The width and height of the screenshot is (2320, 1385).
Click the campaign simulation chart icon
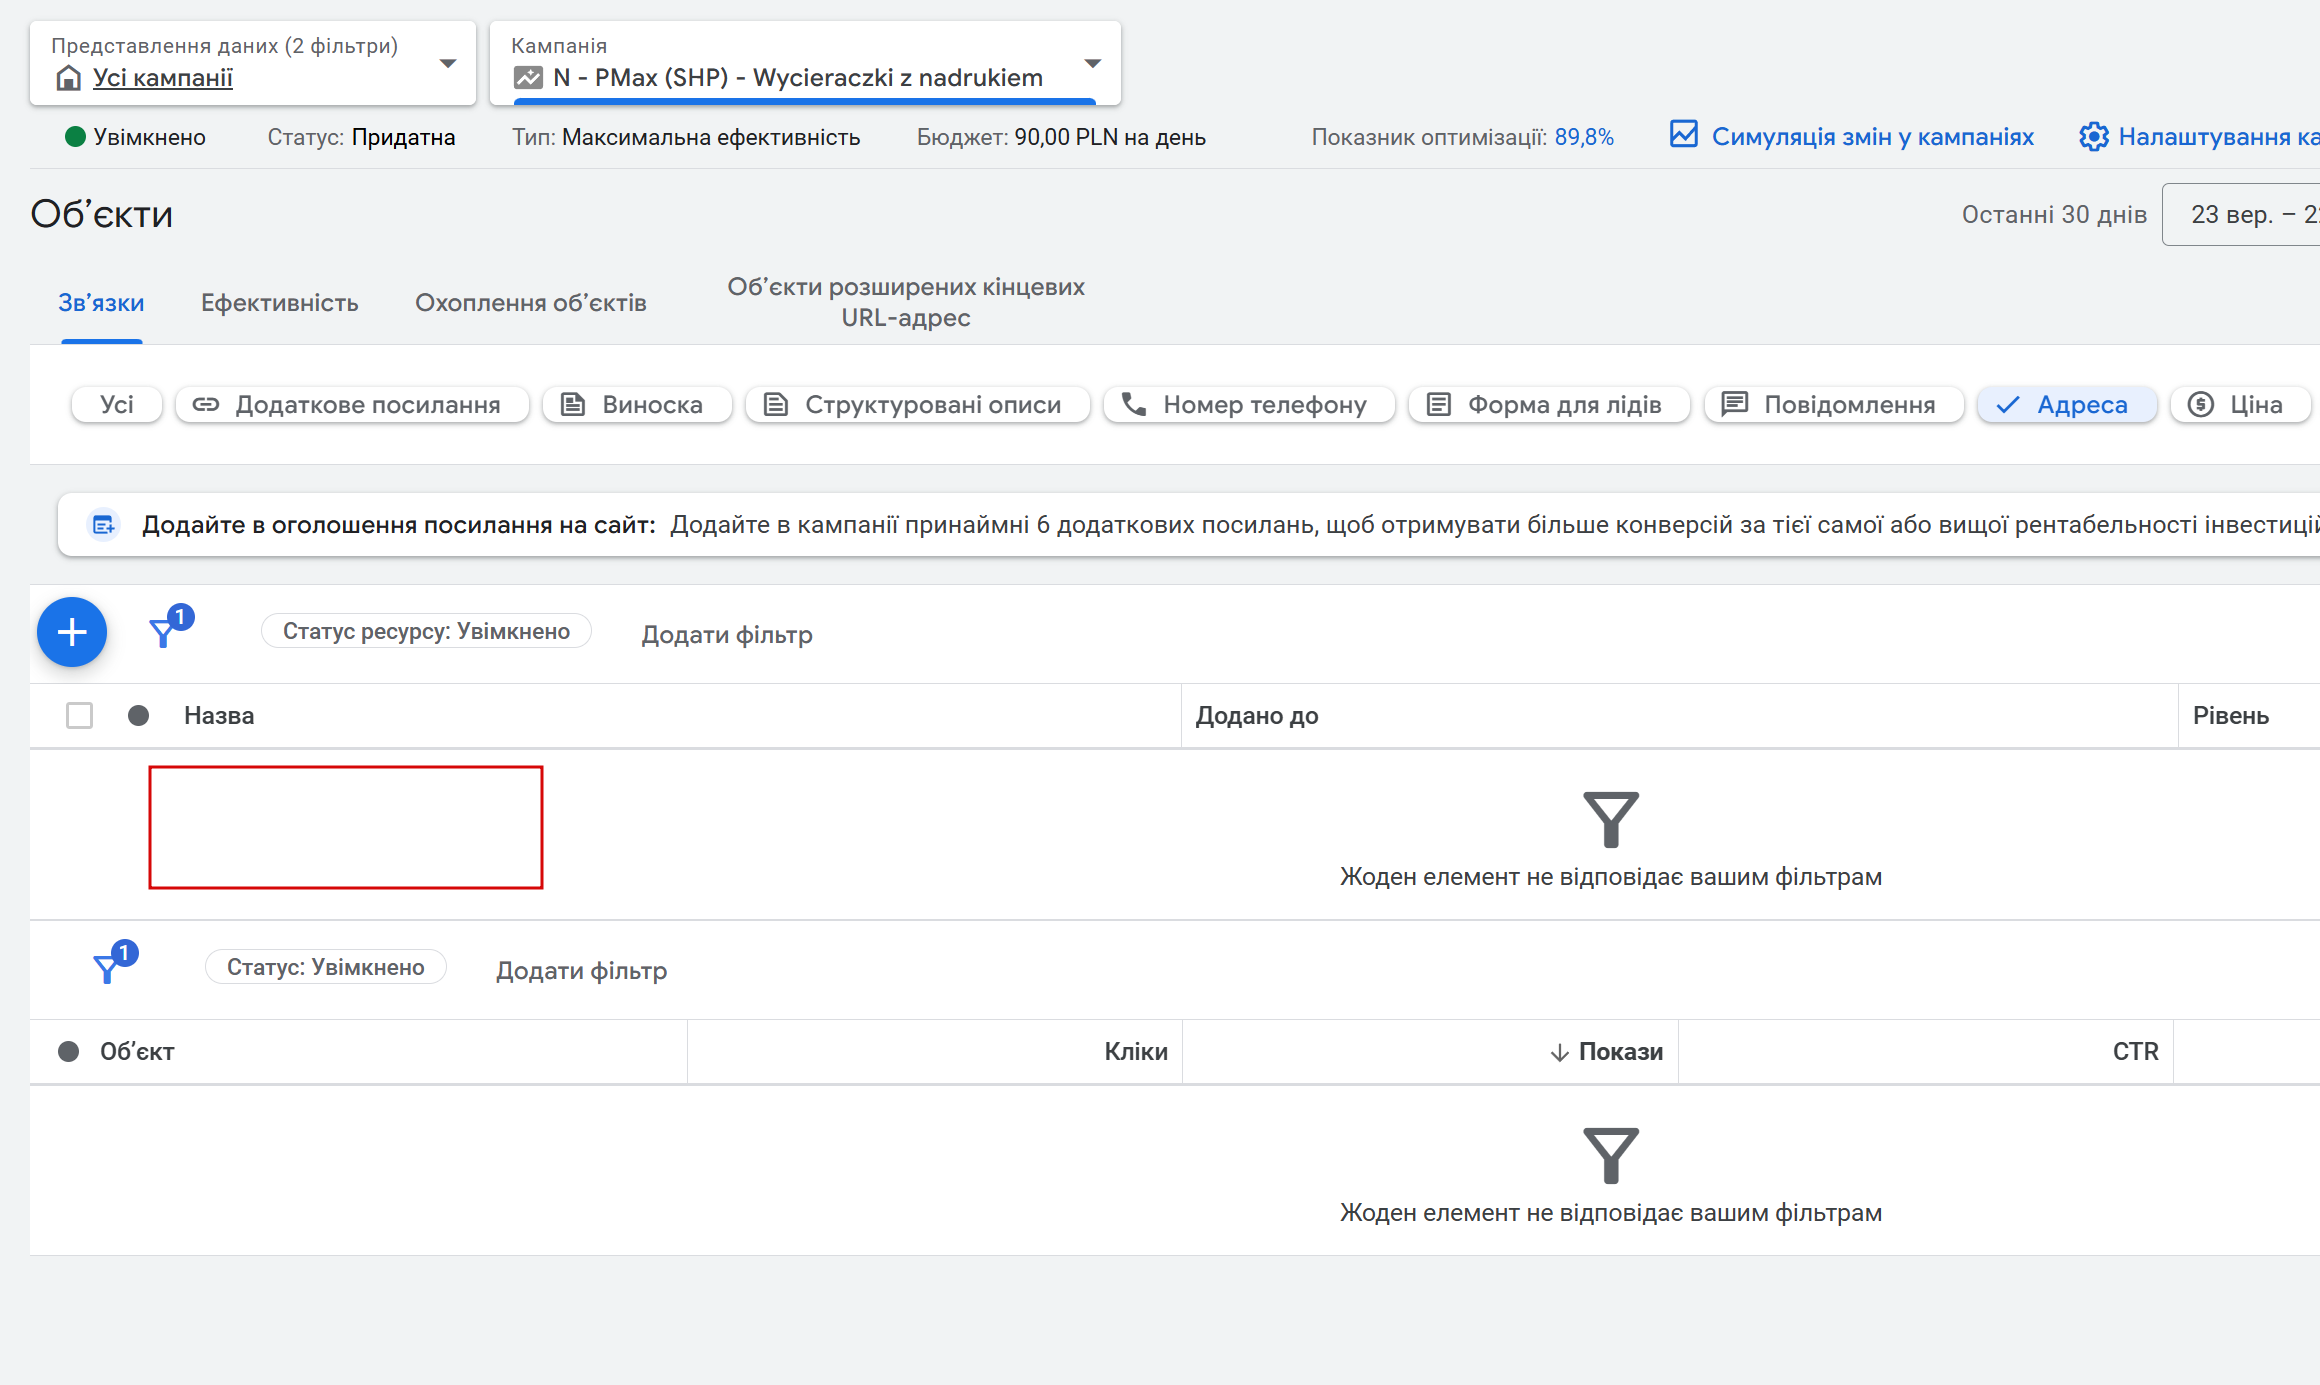tap(1684, 135)
